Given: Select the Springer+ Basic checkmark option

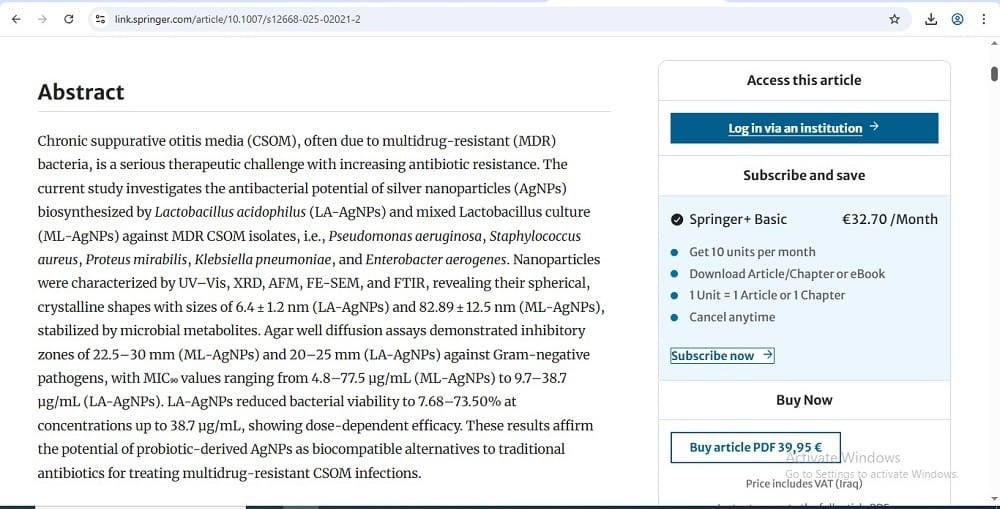Looking at the screenshot, I should [x=677, y=219].
